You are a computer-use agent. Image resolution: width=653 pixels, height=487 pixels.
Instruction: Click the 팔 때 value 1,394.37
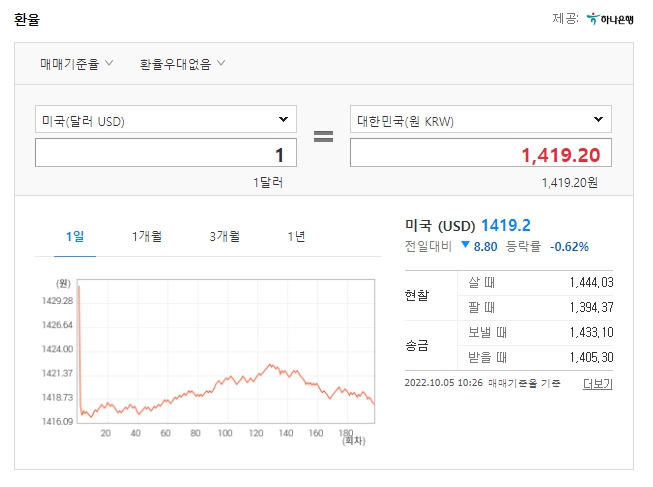point(591,307)
